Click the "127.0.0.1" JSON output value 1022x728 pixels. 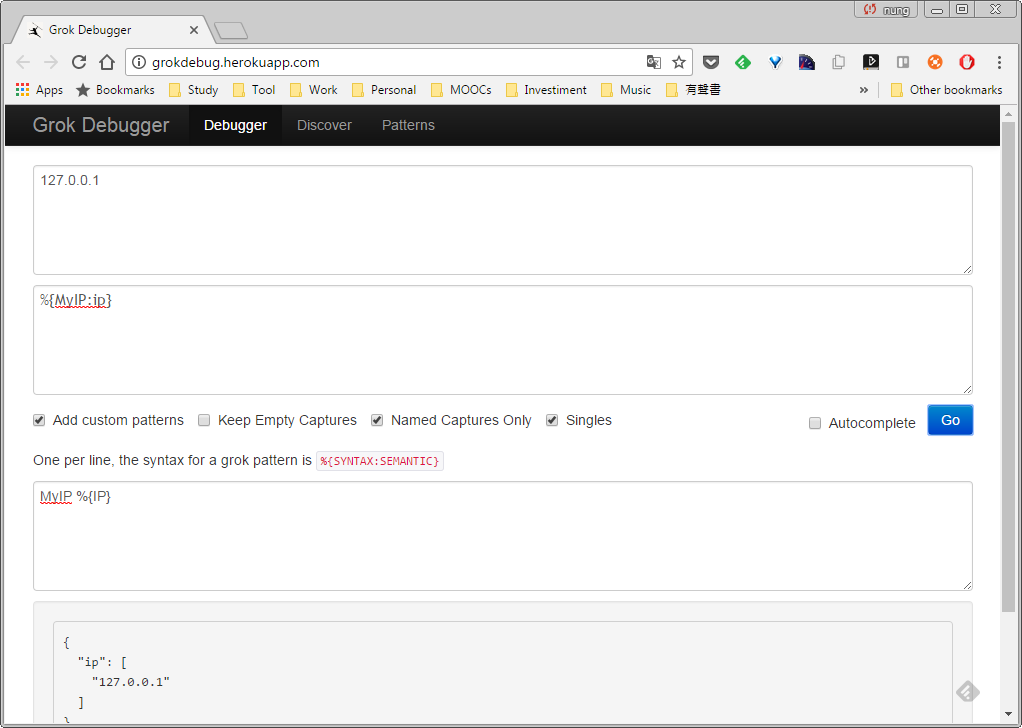tap(130, 682)
